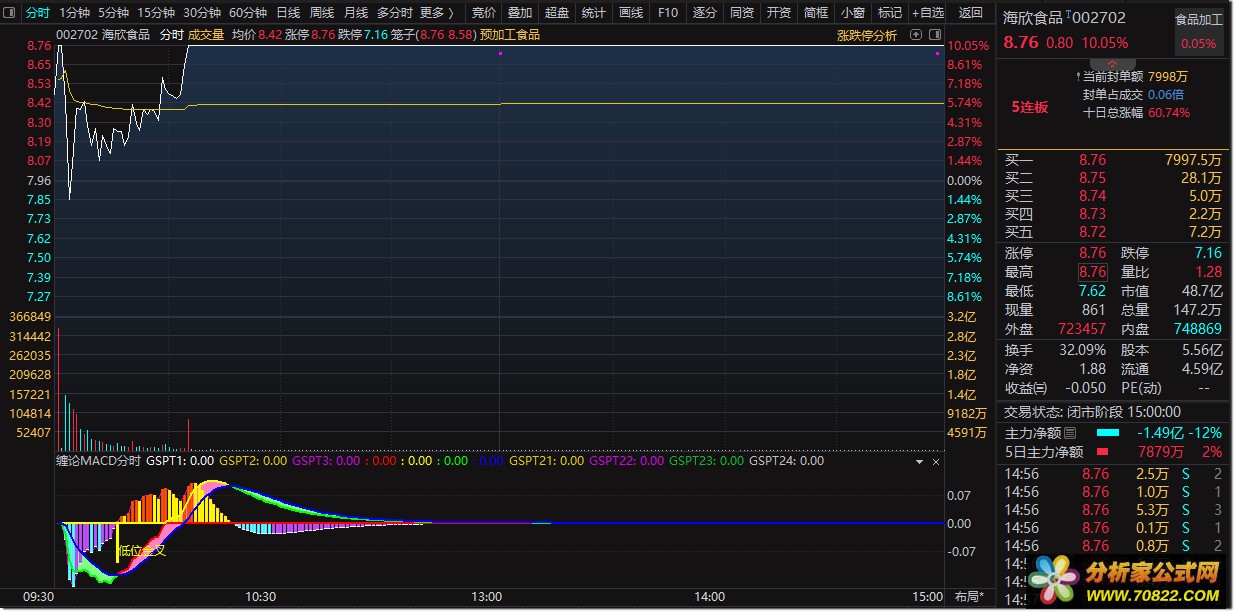Viewport: 1236px width, 612px height.
Task: Open the MACD indicator dropdown triangle
Action: point(919,462)
